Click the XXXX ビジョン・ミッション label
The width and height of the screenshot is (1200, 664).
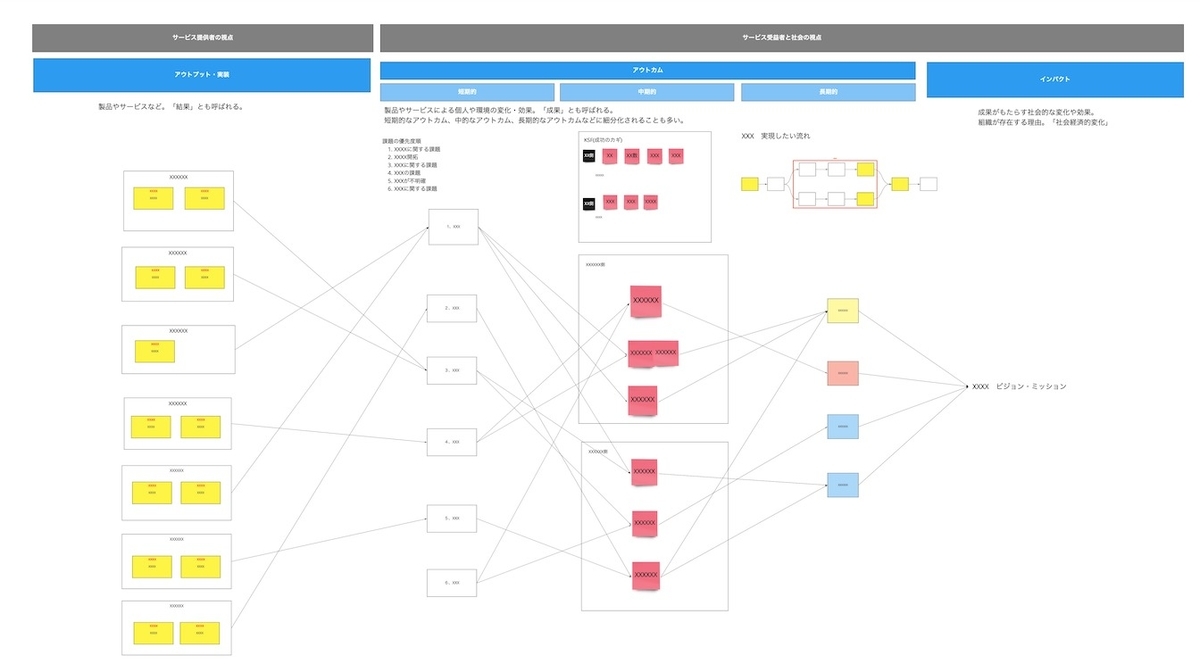pos(1018,384)
